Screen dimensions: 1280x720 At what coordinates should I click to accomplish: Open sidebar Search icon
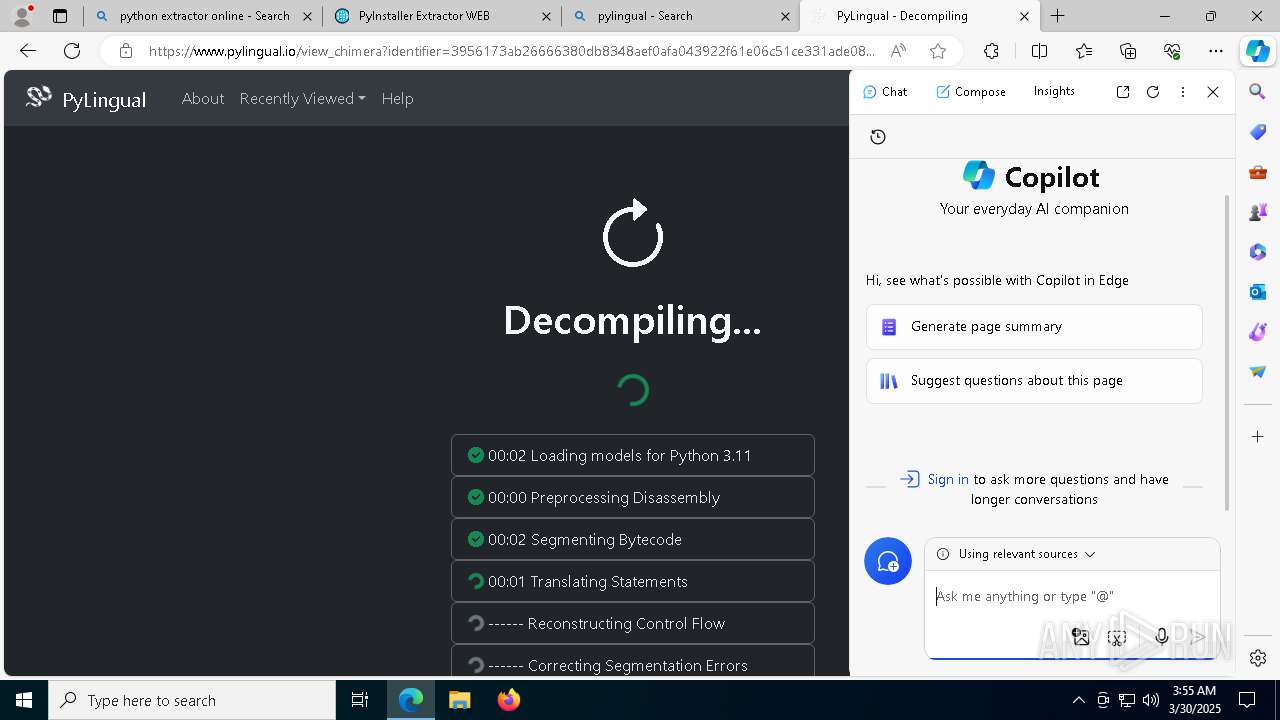click(1258, 91)
